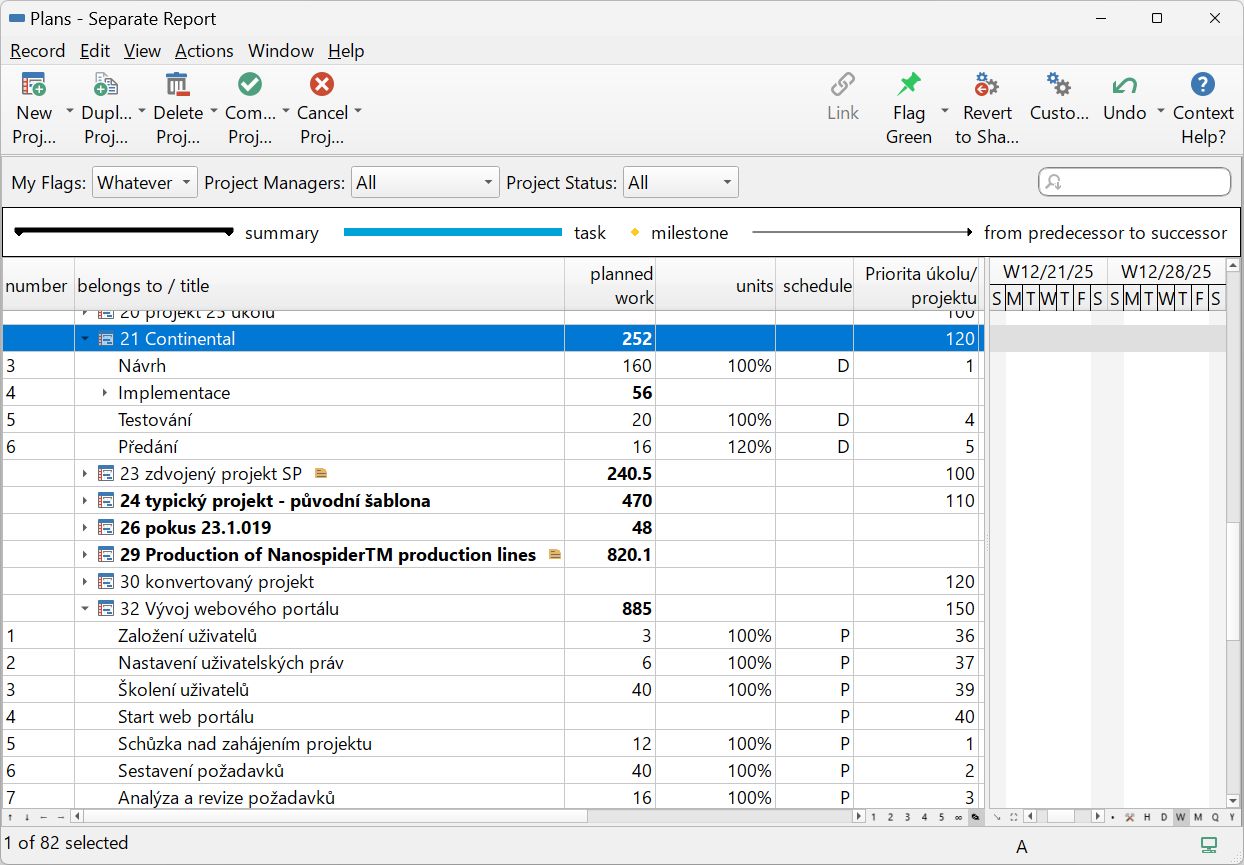Open the Window menu
The image size is (1244, 865).
point(281,51)
